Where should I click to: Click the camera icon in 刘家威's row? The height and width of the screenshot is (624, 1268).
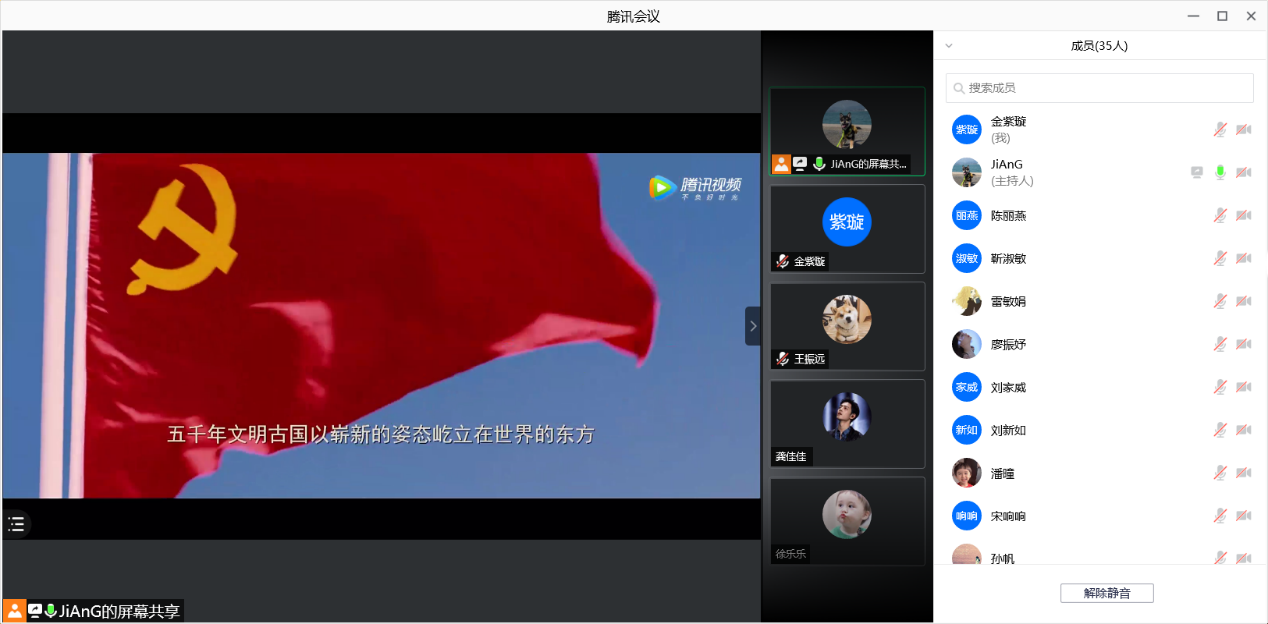pos(1244,387)
